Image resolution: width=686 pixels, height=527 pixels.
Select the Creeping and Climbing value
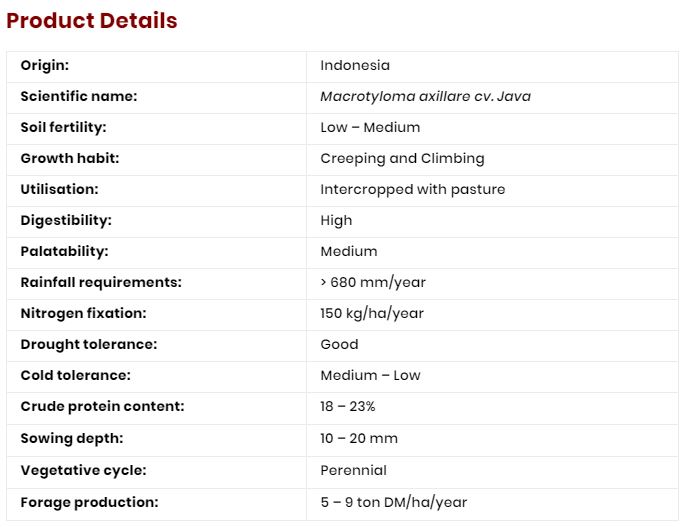pos(402,158)
